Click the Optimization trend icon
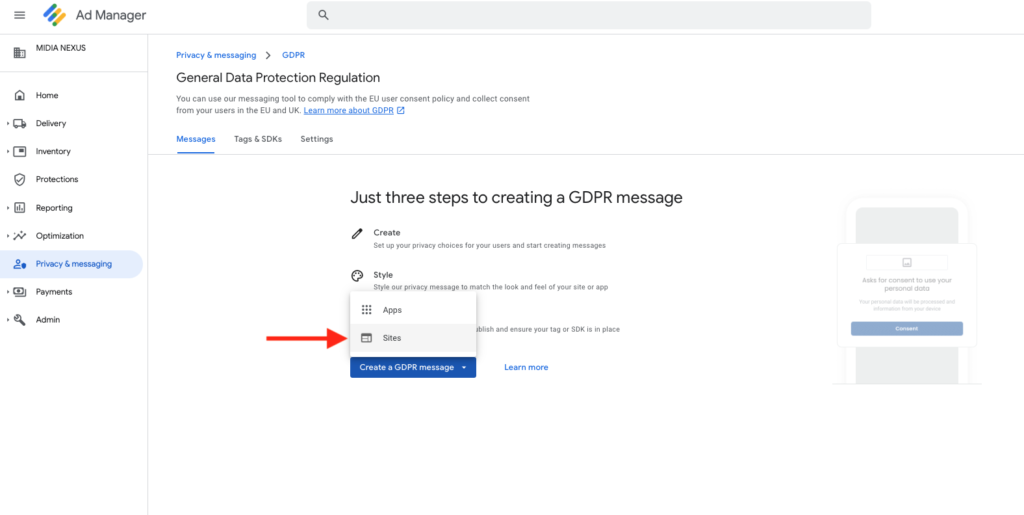 tap(20, 236)
